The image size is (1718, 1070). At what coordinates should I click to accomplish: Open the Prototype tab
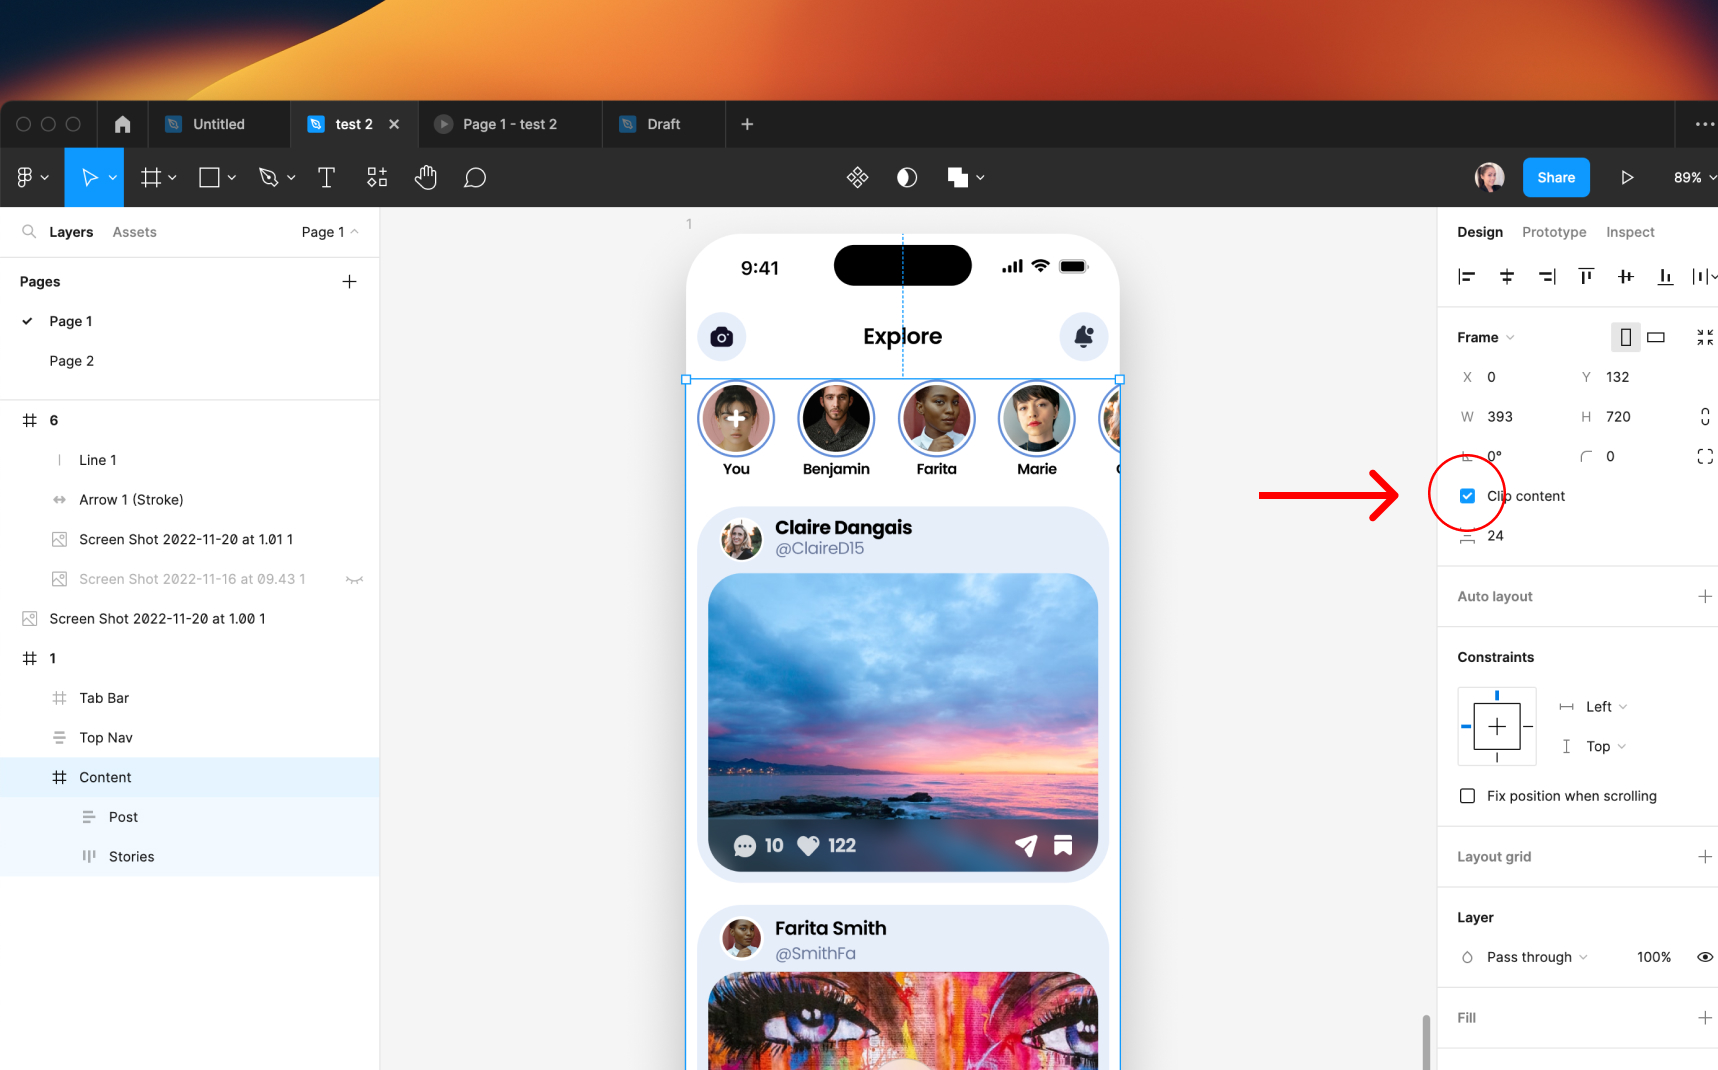[x=1554, y=231]
